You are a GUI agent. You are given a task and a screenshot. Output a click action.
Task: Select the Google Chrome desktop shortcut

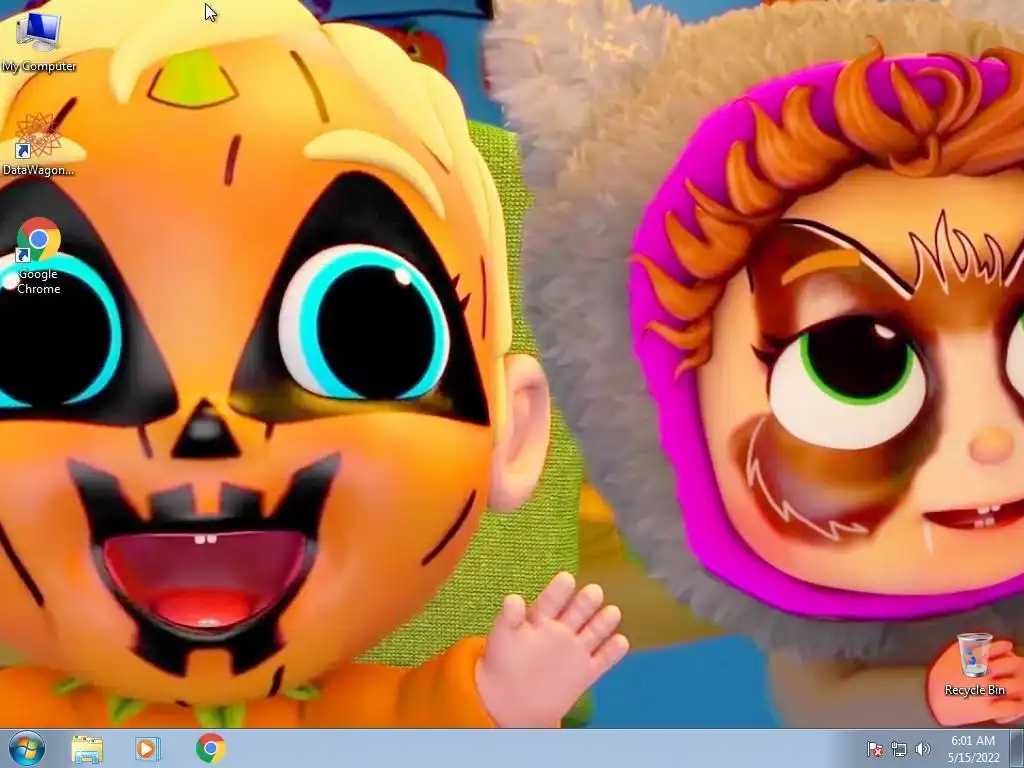click(x=39, y=255)
